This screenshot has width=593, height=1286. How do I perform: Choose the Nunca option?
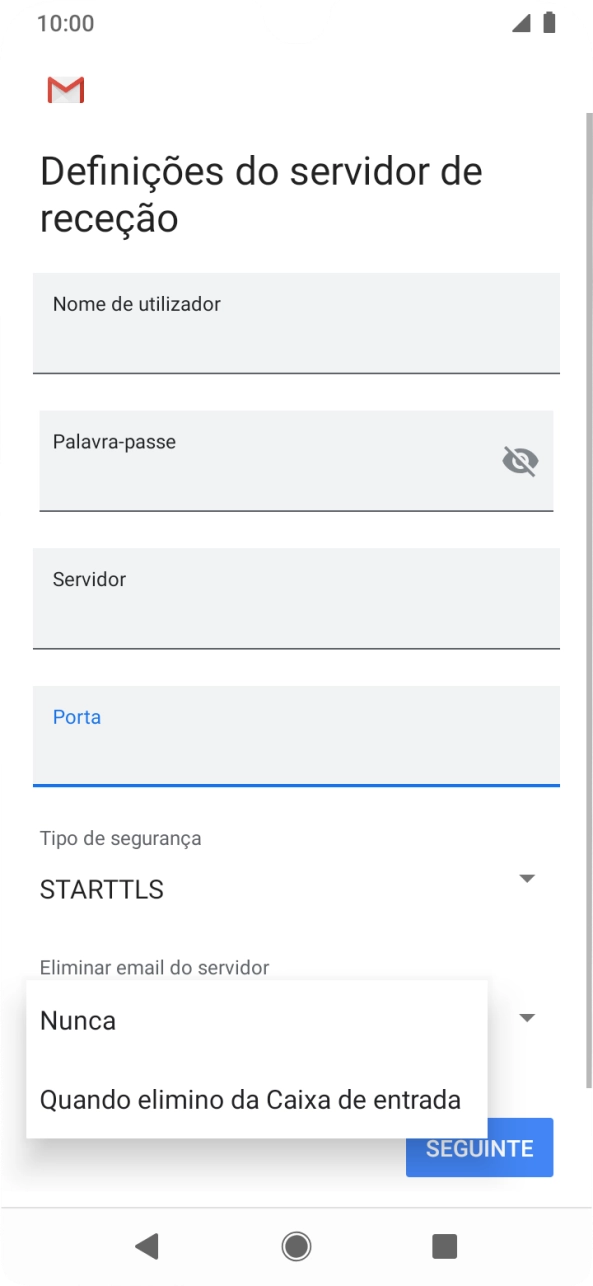[77, 1020]
